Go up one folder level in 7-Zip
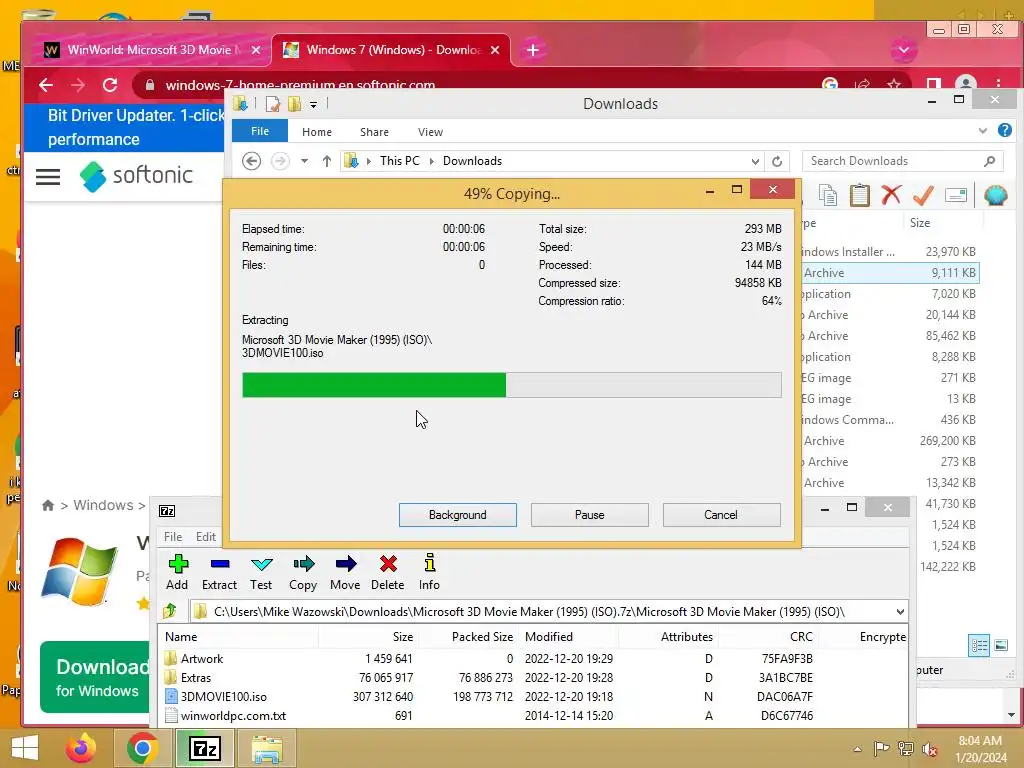 click(170, 611)
